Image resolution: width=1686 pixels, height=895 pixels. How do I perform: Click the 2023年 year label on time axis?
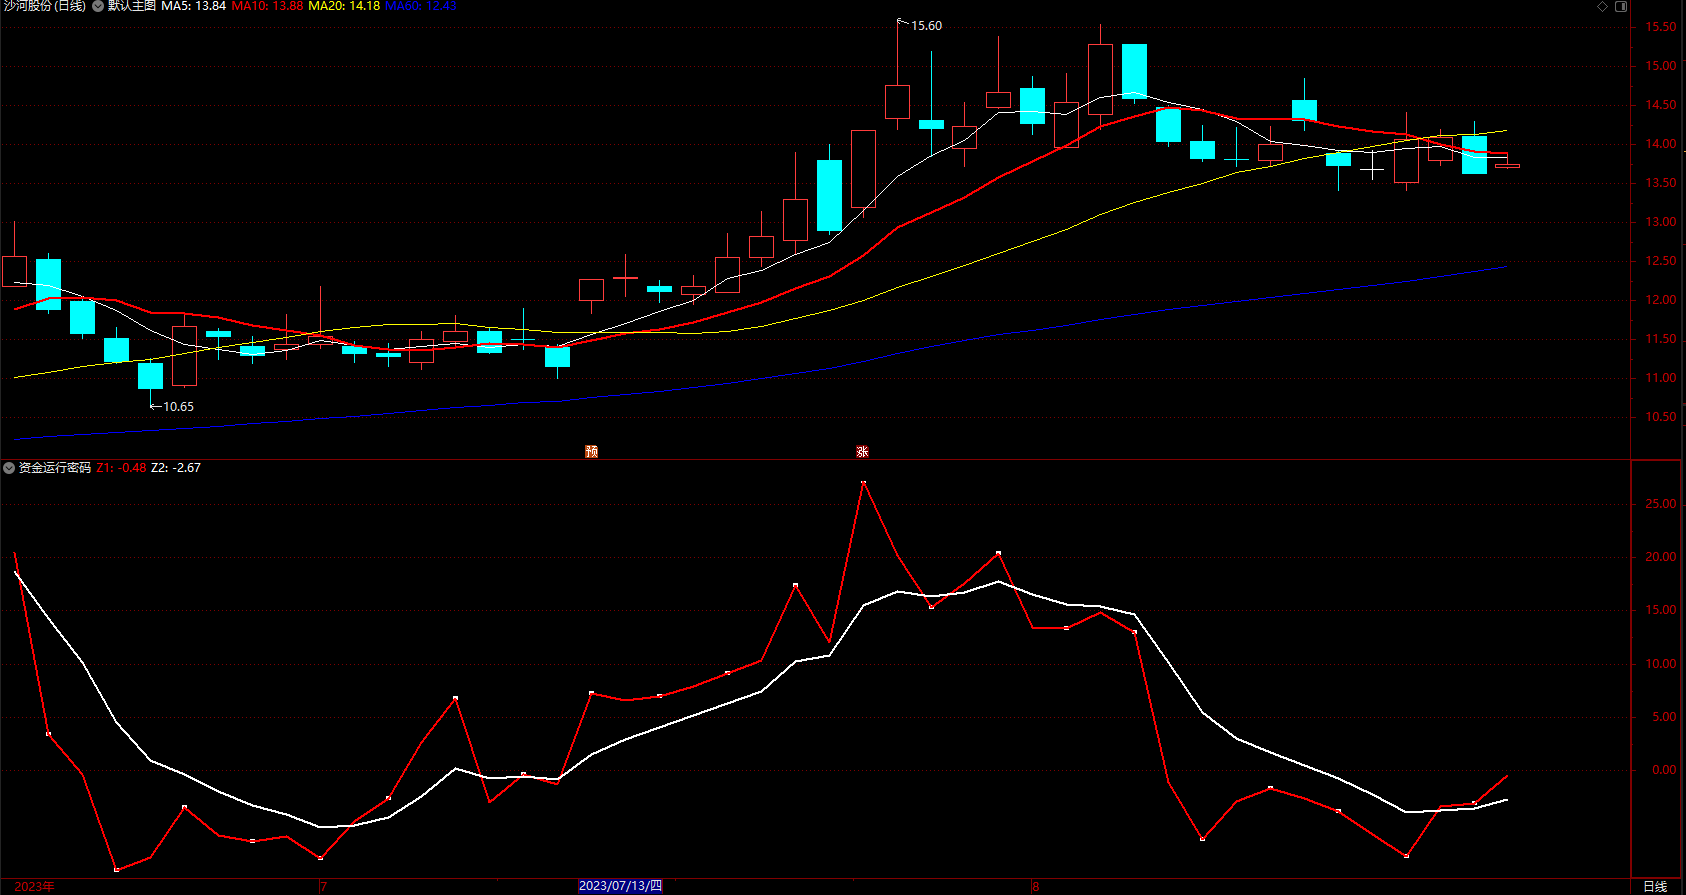35,886
